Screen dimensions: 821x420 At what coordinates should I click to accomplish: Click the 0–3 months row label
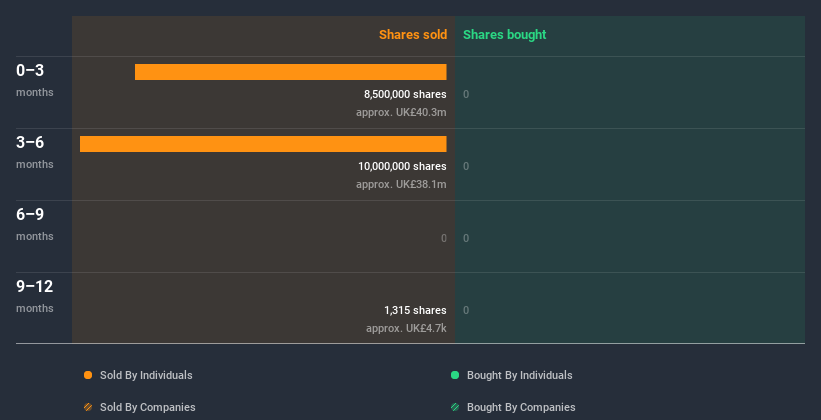35,80
